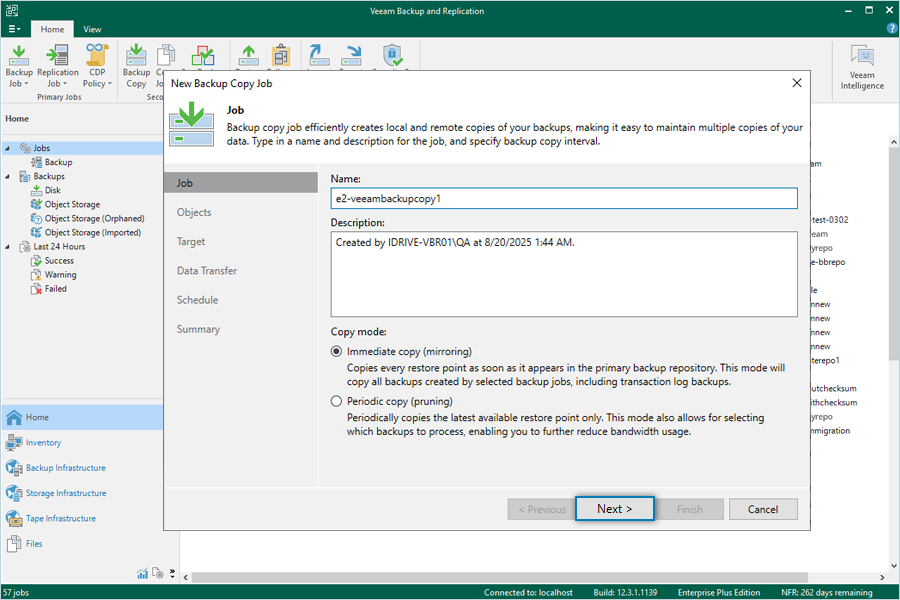Screen dimensions: 900x600
Task: Click the Description text box
Action: coord(564,274)
